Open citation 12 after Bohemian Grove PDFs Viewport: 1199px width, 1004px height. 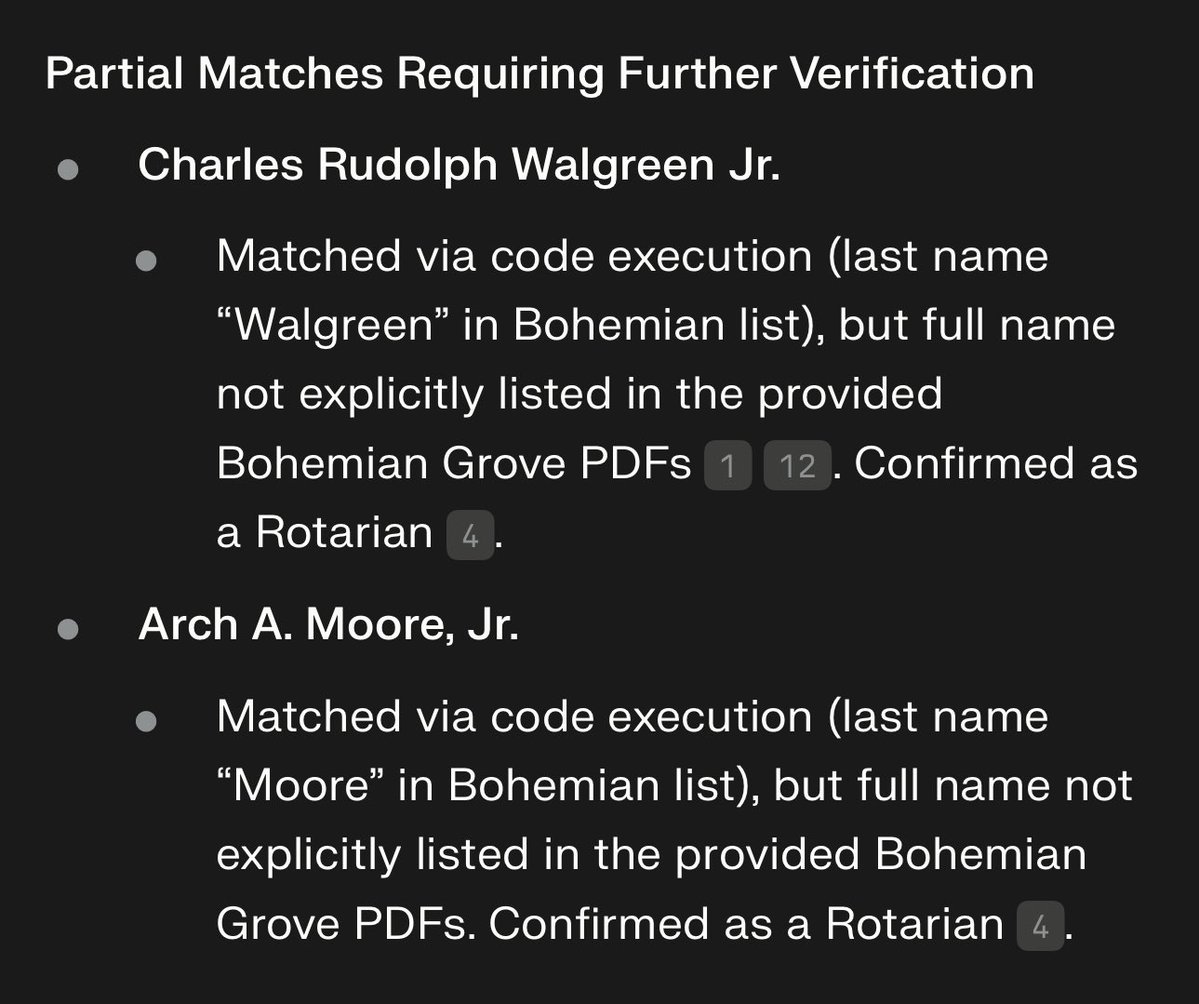click(796, 467)
